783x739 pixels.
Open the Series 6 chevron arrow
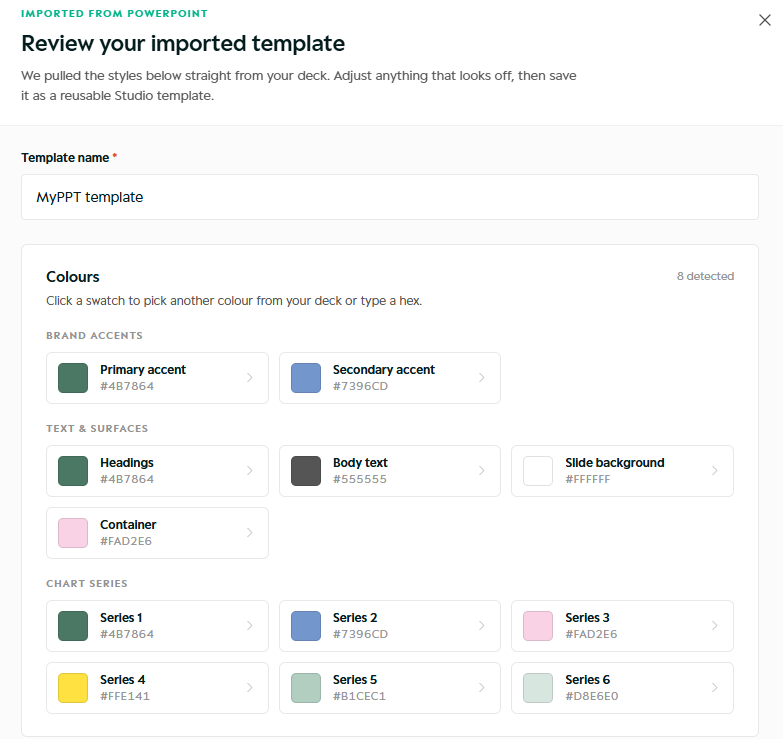point(715,688)
